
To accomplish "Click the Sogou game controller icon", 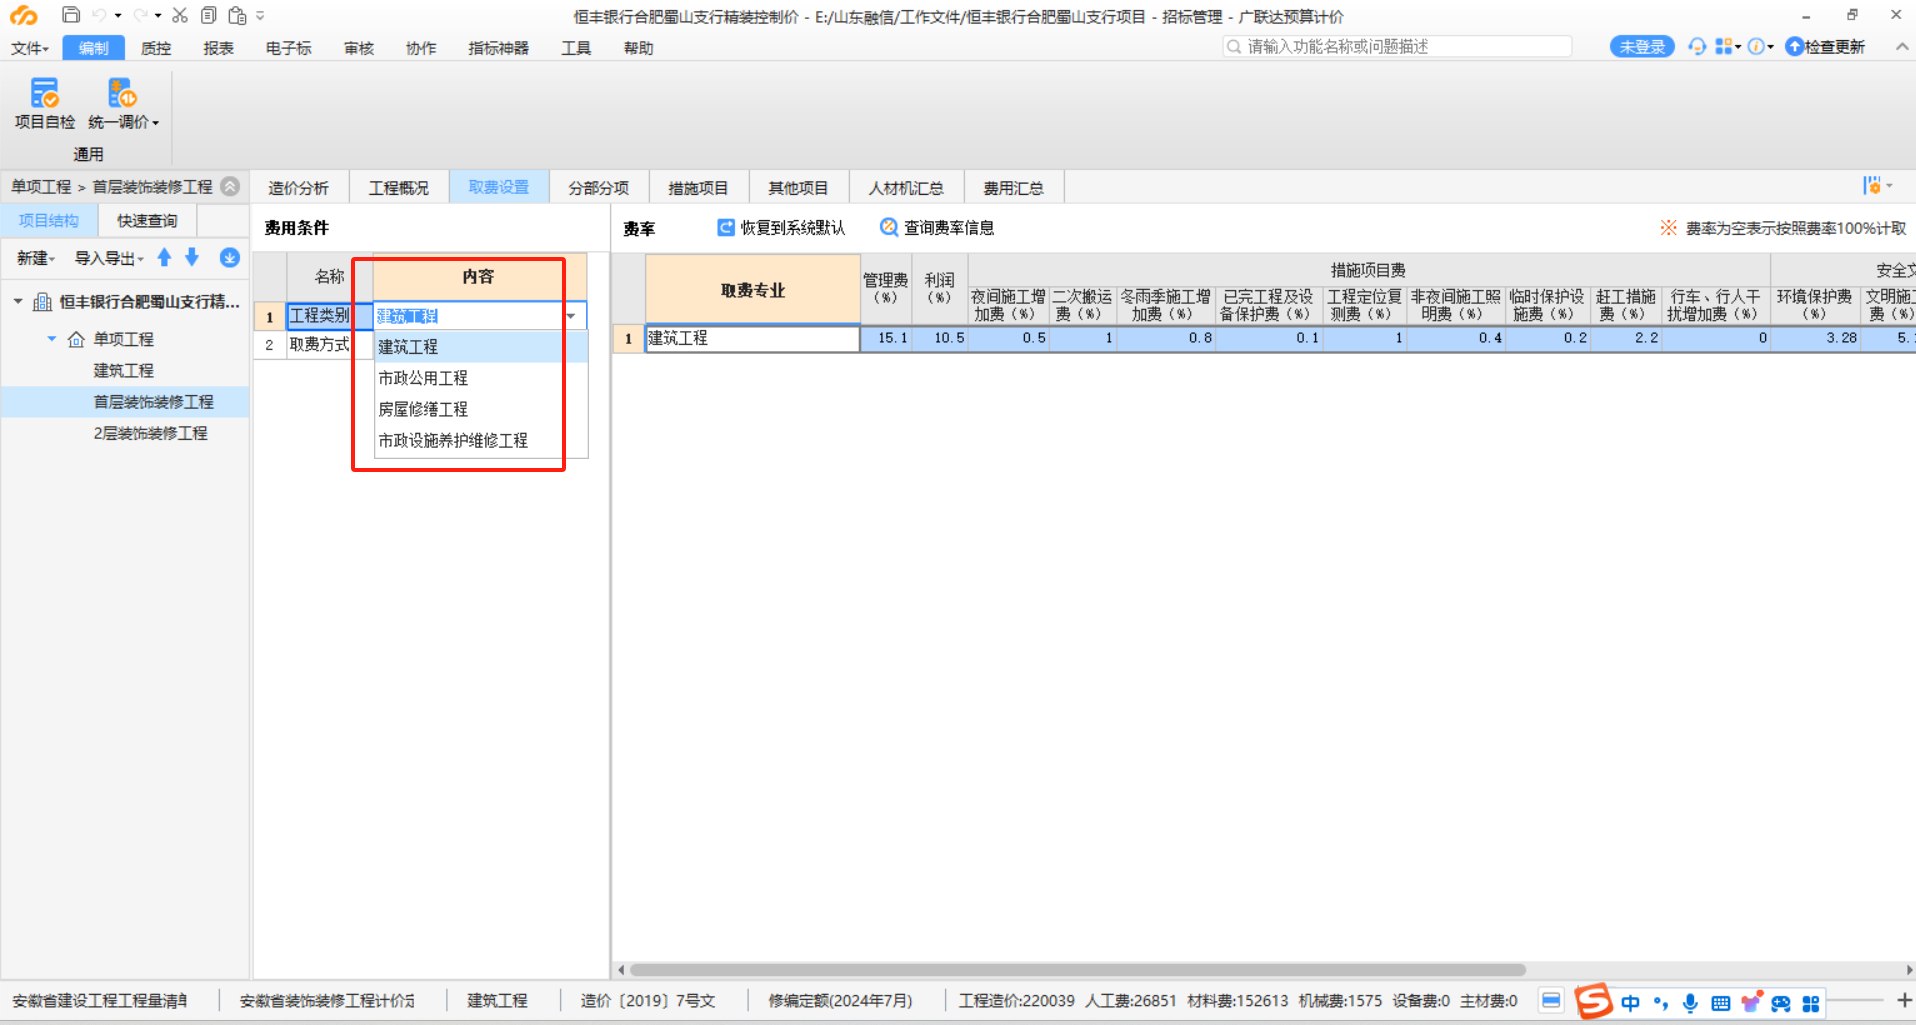I will point(1781,1003).
